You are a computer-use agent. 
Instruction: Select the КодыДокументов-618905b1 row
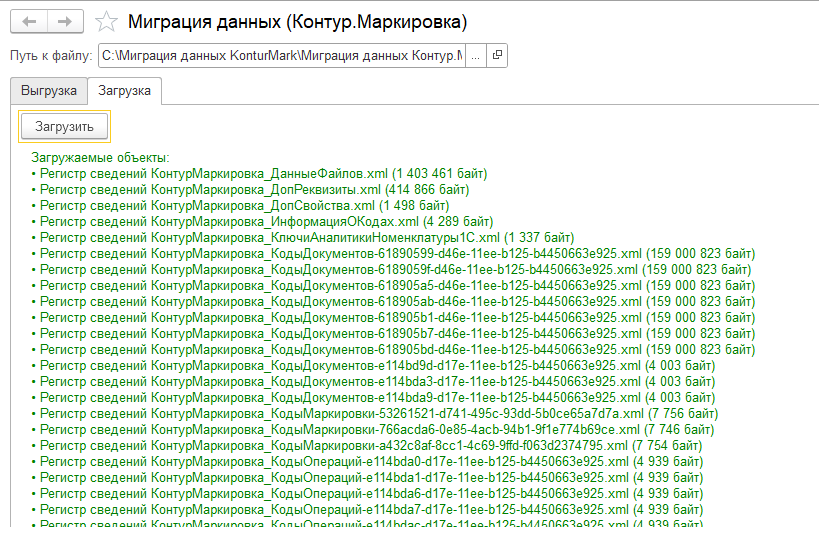tap(393, 318)
